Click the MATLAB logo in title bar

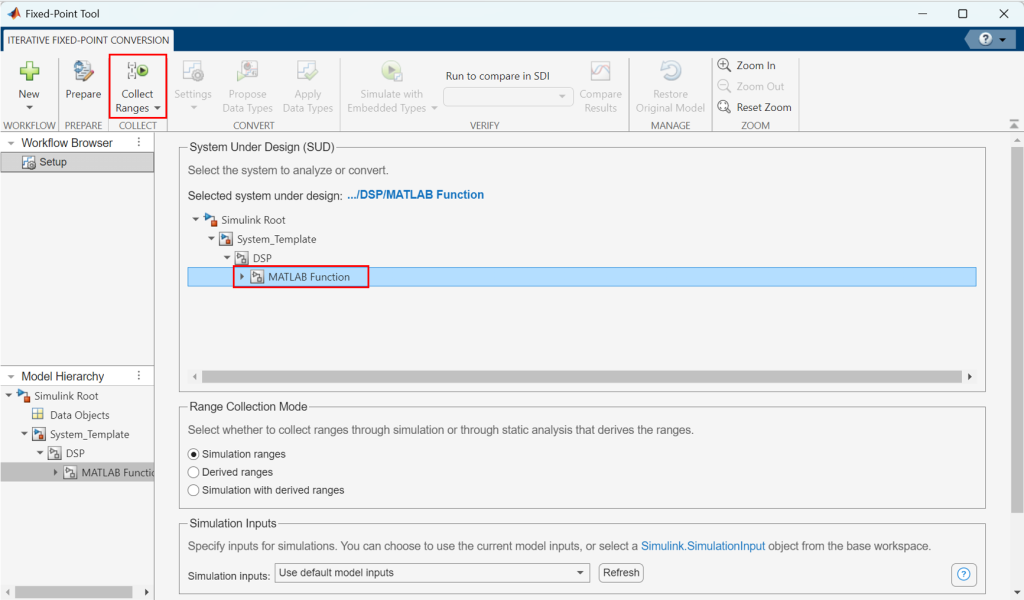pos(14,13)
